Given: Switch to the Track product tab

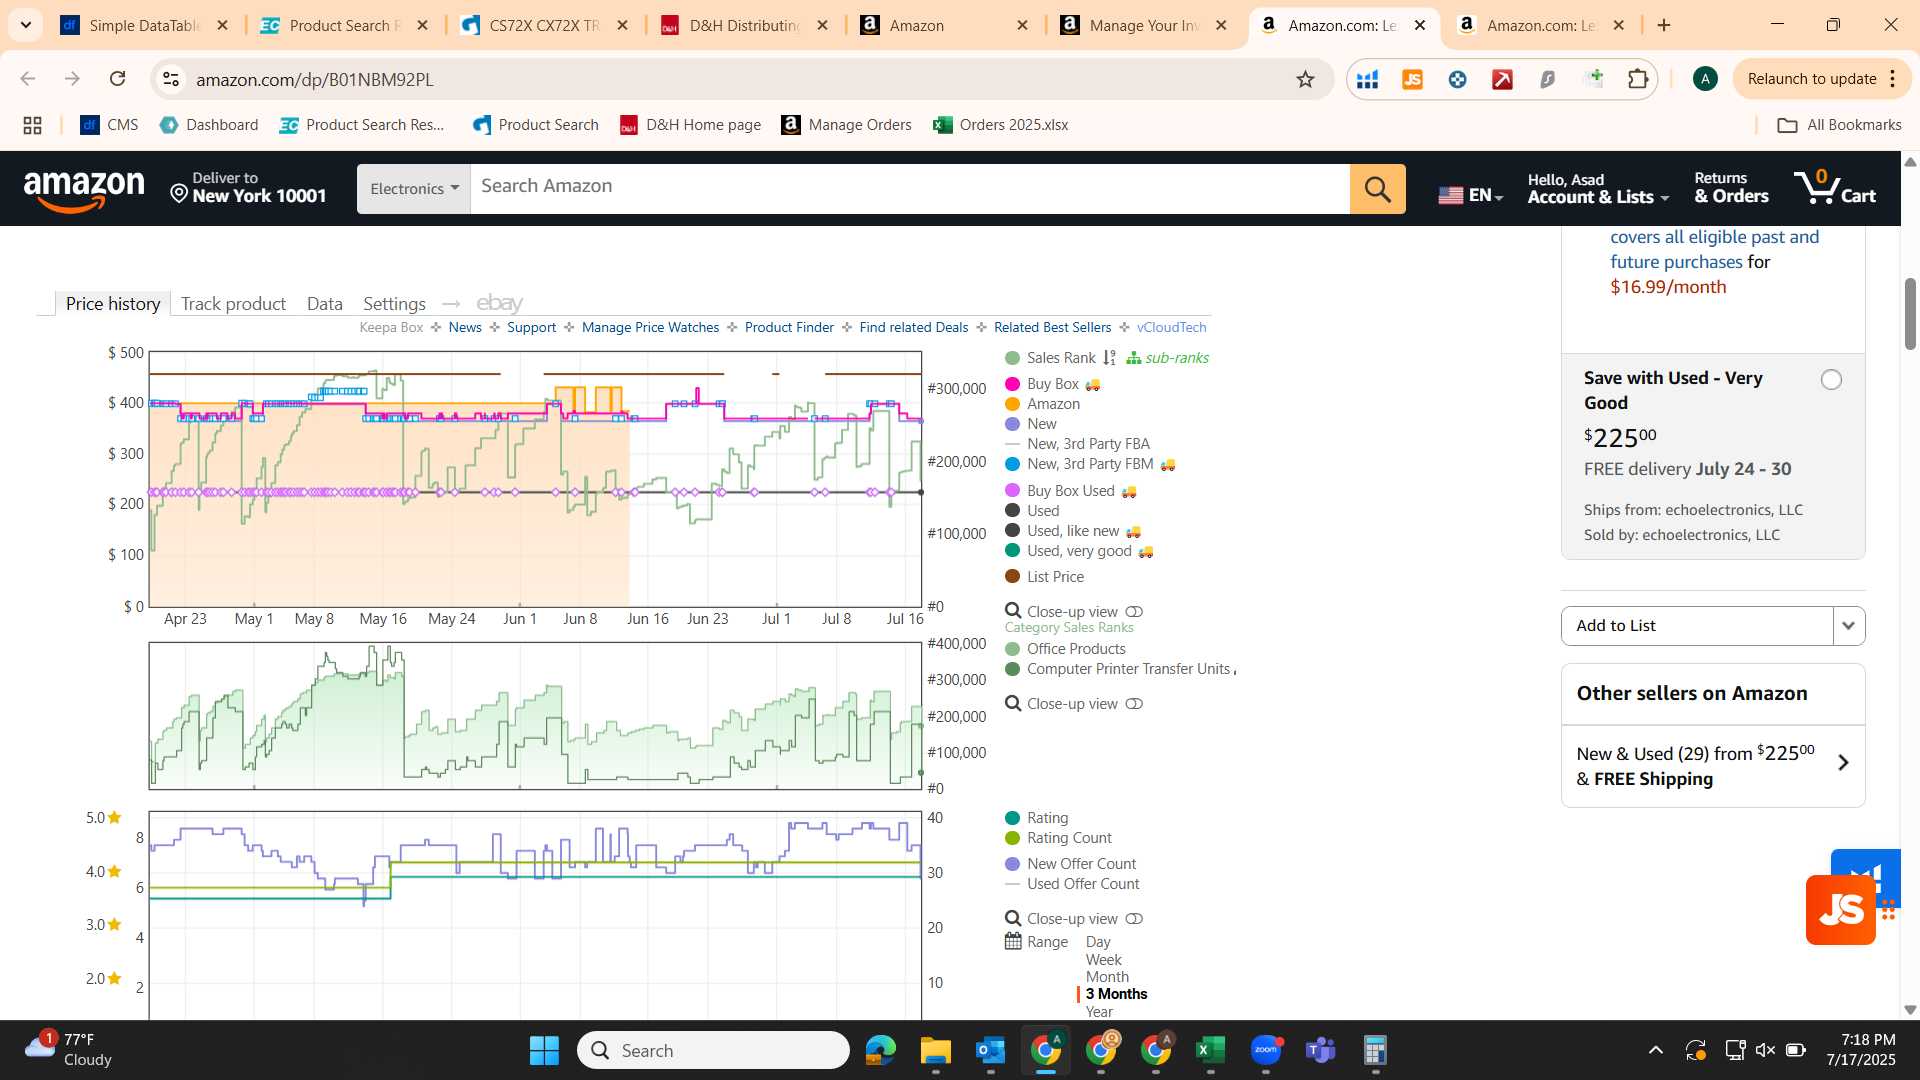Looking at the screenshot, I should (233, 303).
